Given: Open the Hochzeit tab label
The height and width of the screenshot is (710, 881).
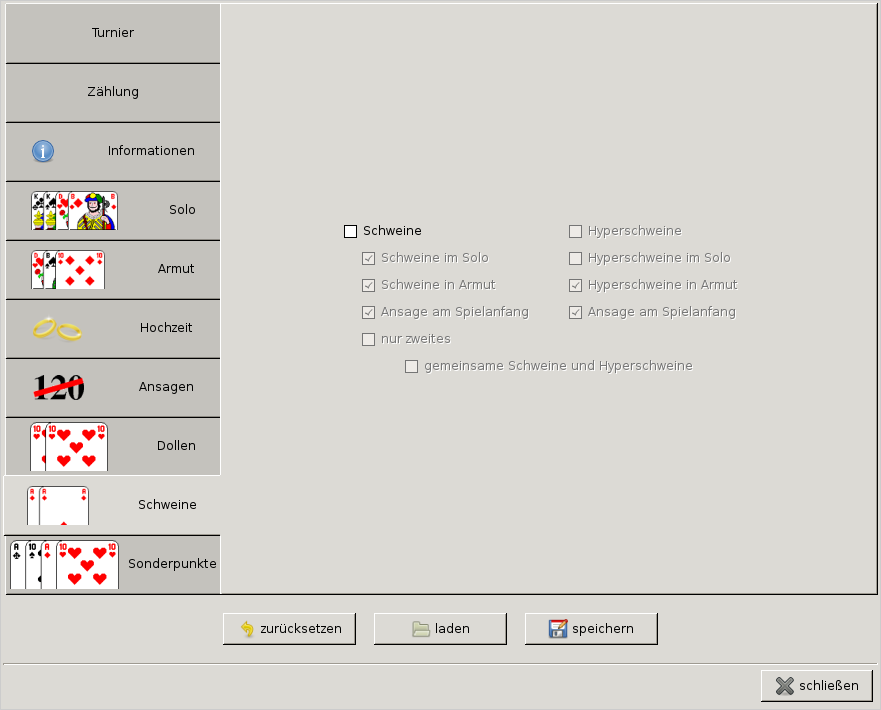Looking at the screenshot, I should click(x=166, y=328).
